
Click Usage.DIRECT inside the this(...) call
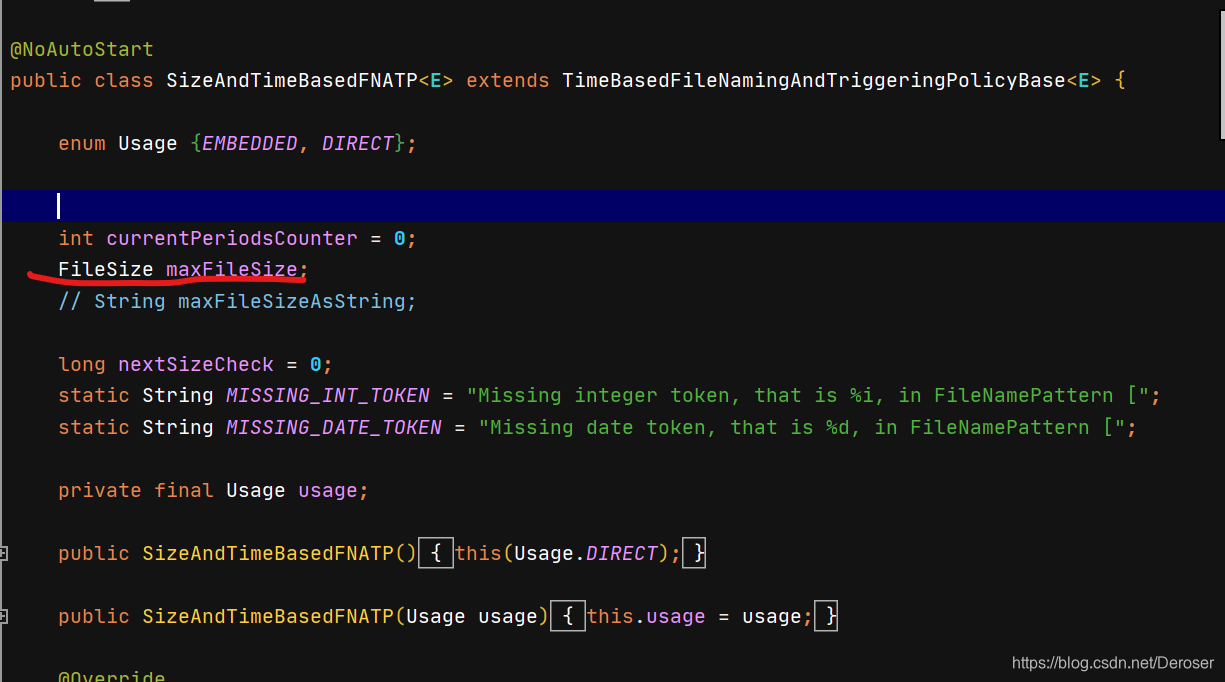pyautogui.click(x=586, y=553)
